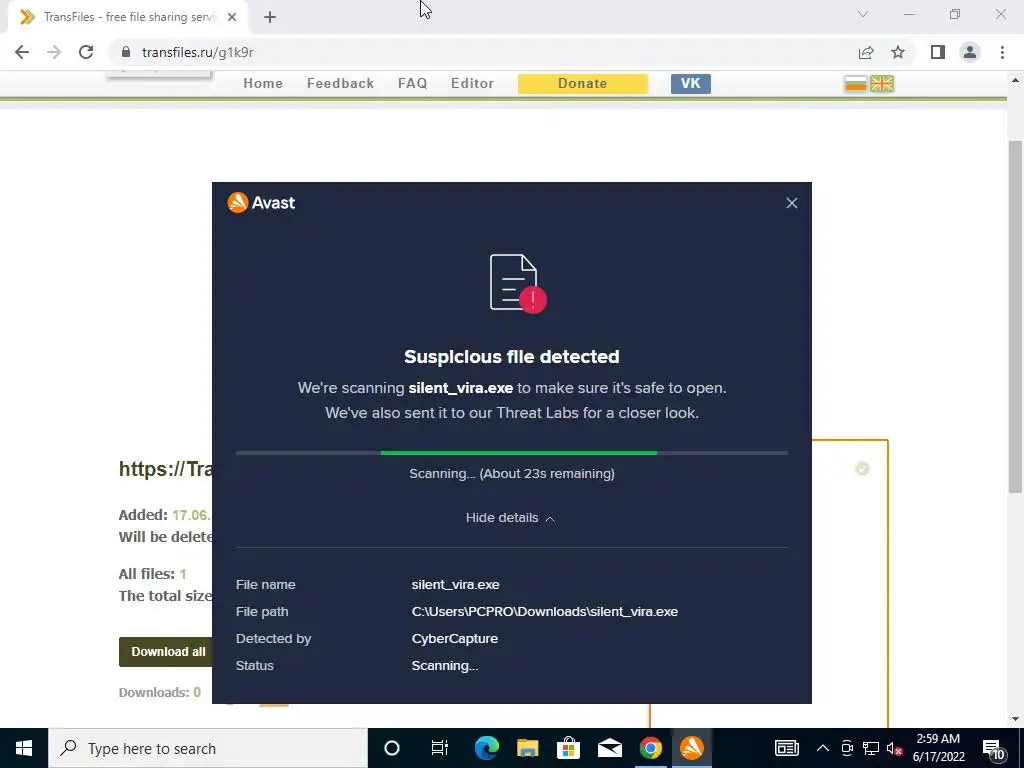Open the notification center
The height and width of the screenshot is (768, 1024).
point(995,750)
